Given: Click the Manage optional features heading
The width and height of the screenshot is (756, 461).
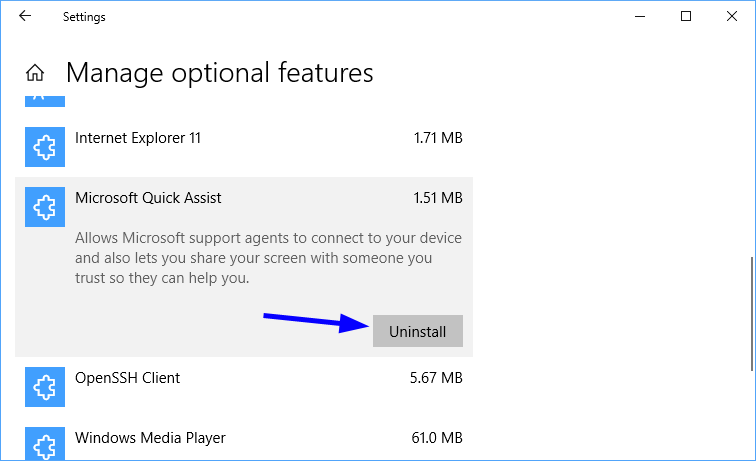Looking at the screenshot, I should 219,73.
